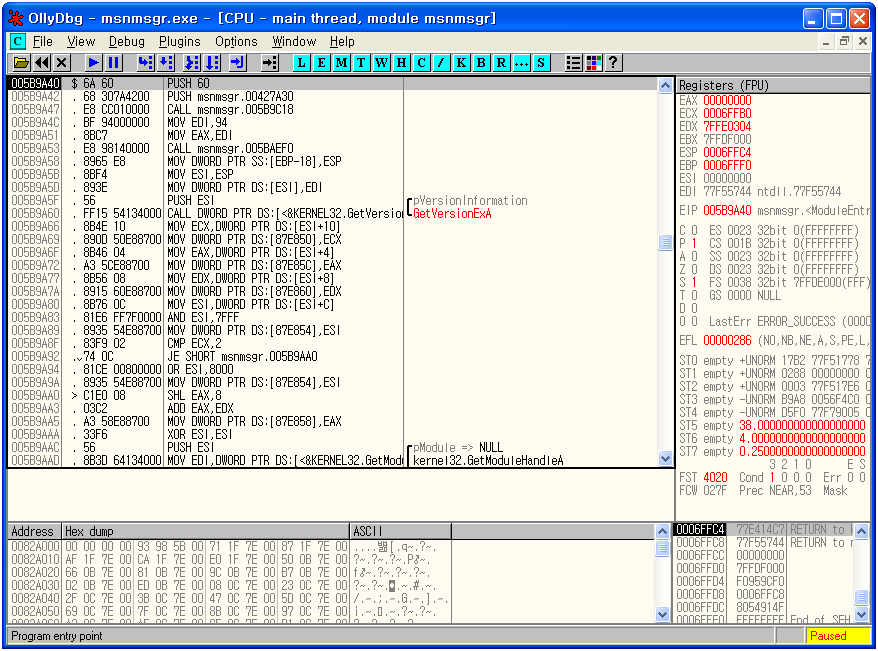Execute till return using the toolbar icon

click(237, 63)
